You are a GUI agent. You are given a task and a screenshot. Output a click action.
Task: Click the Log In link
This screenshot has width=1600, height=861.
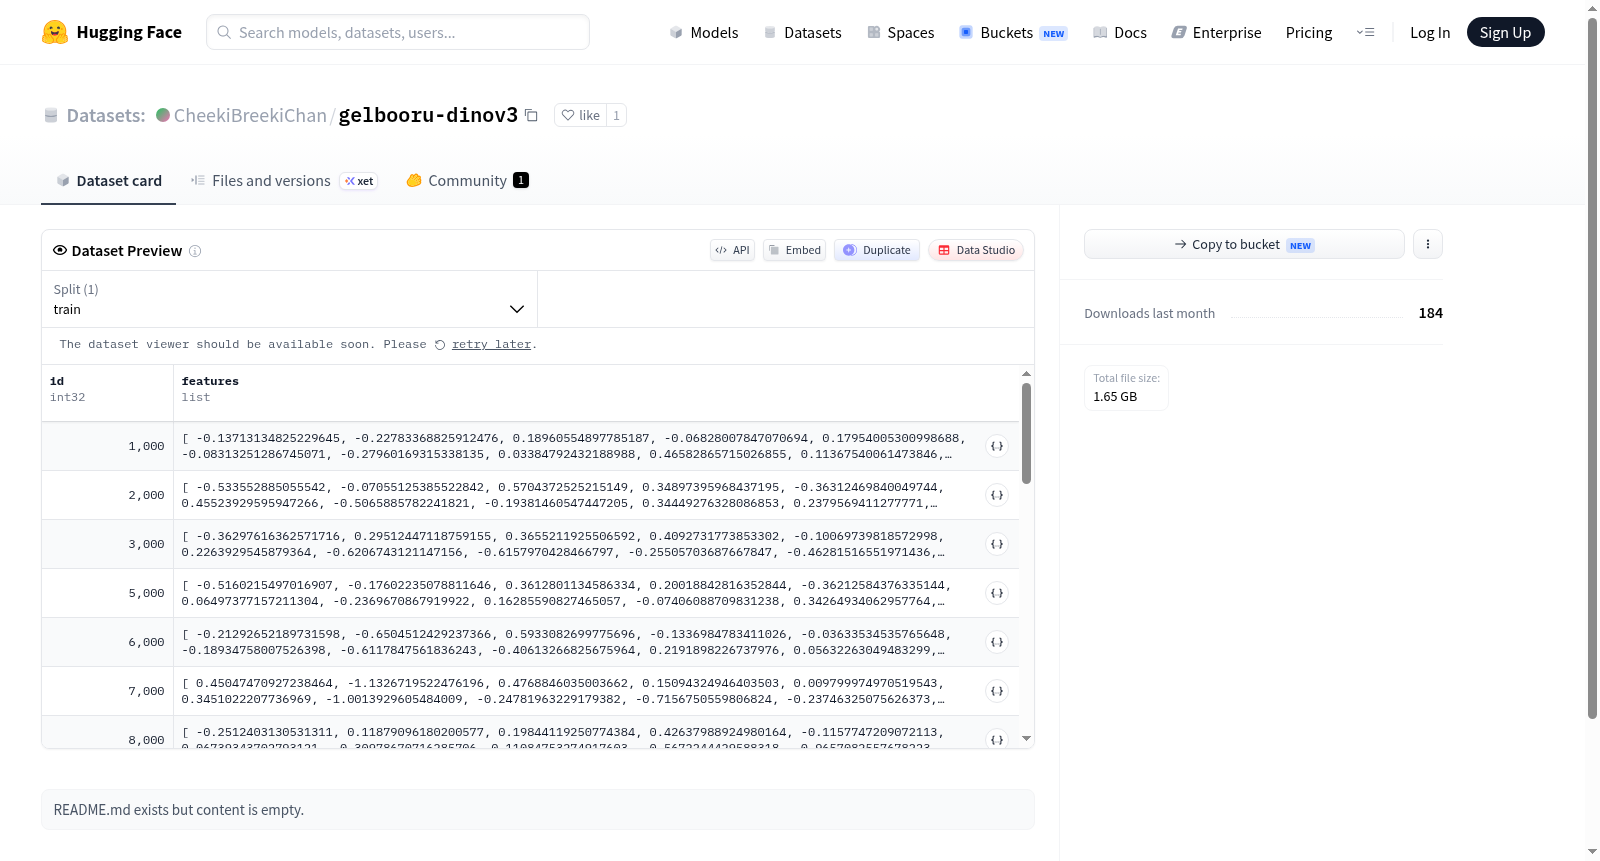pyautogui.click(x=1430, y=32)
